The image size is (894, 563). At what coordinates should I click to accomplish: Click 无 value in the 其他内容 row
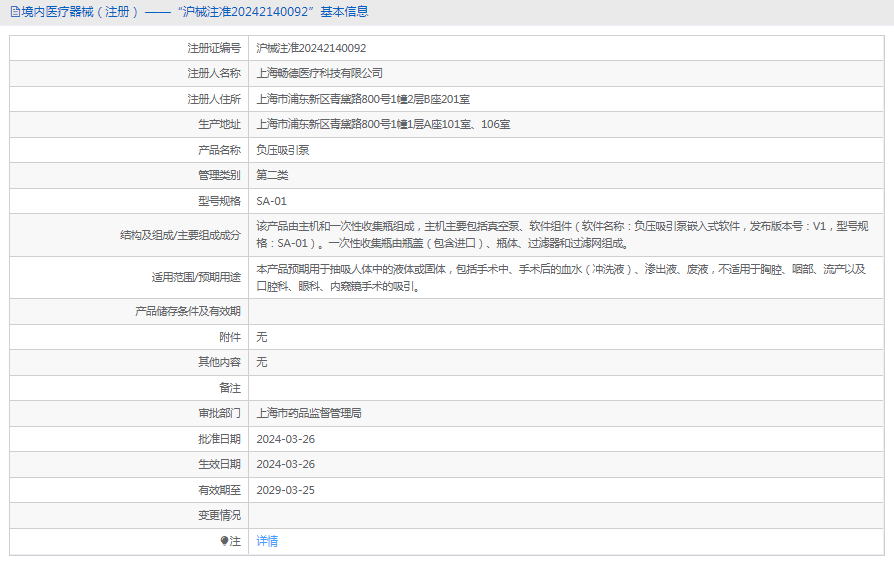pos(261,362)
